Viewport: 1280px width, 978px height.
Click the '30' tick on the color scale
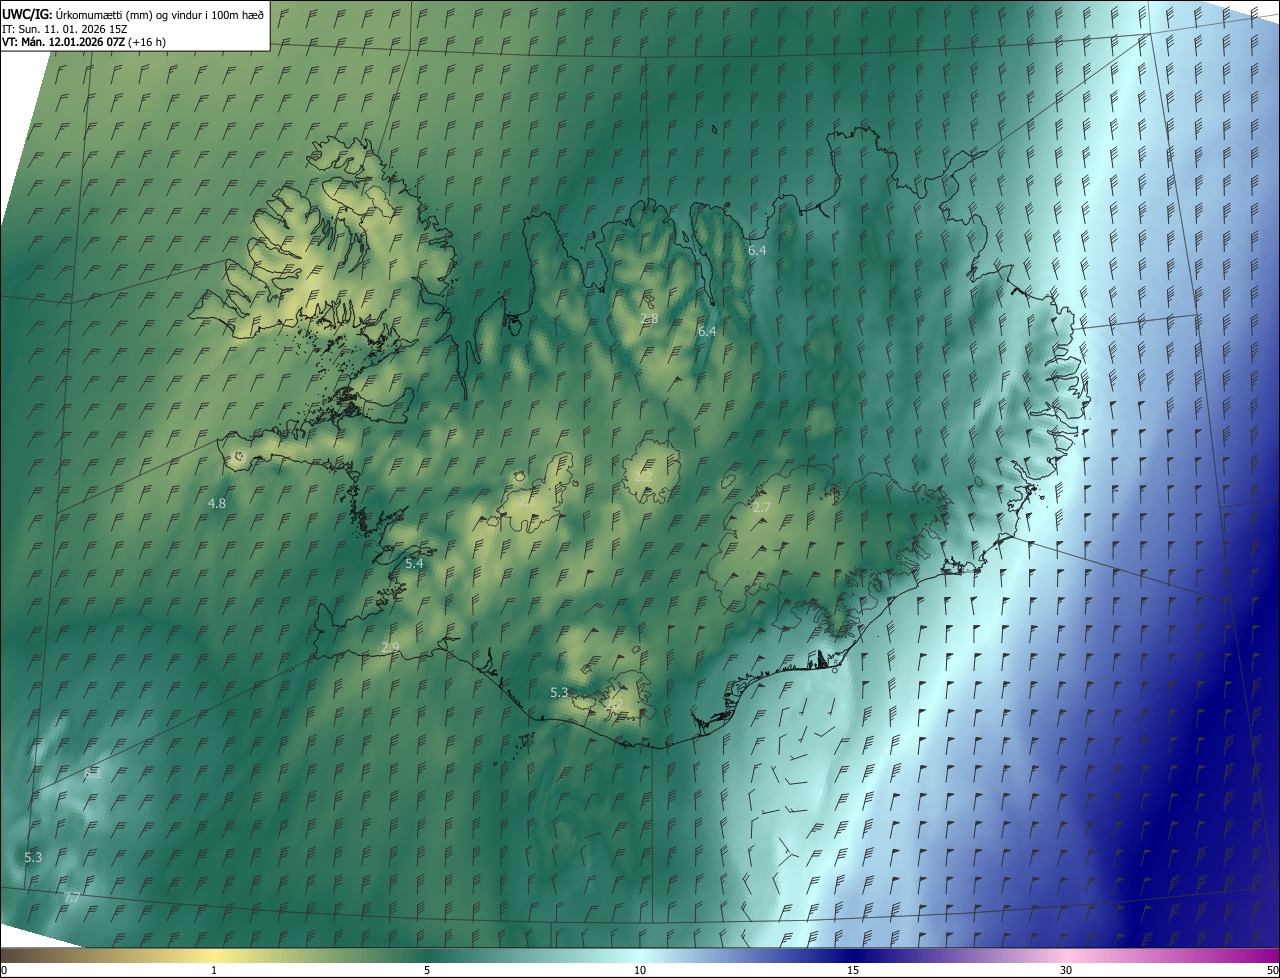point(1066,970)
